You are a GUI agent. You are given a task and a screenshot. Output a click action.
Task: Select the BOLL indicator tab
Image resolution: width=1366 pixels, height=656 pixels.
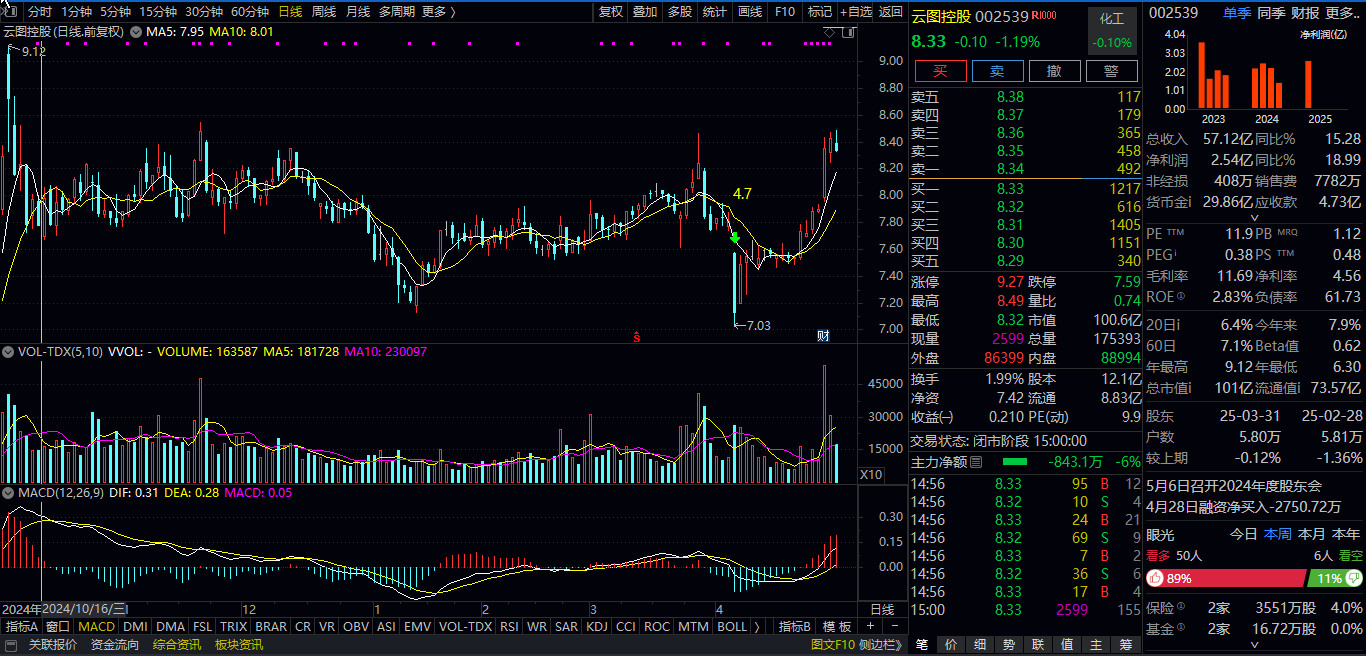733,627
